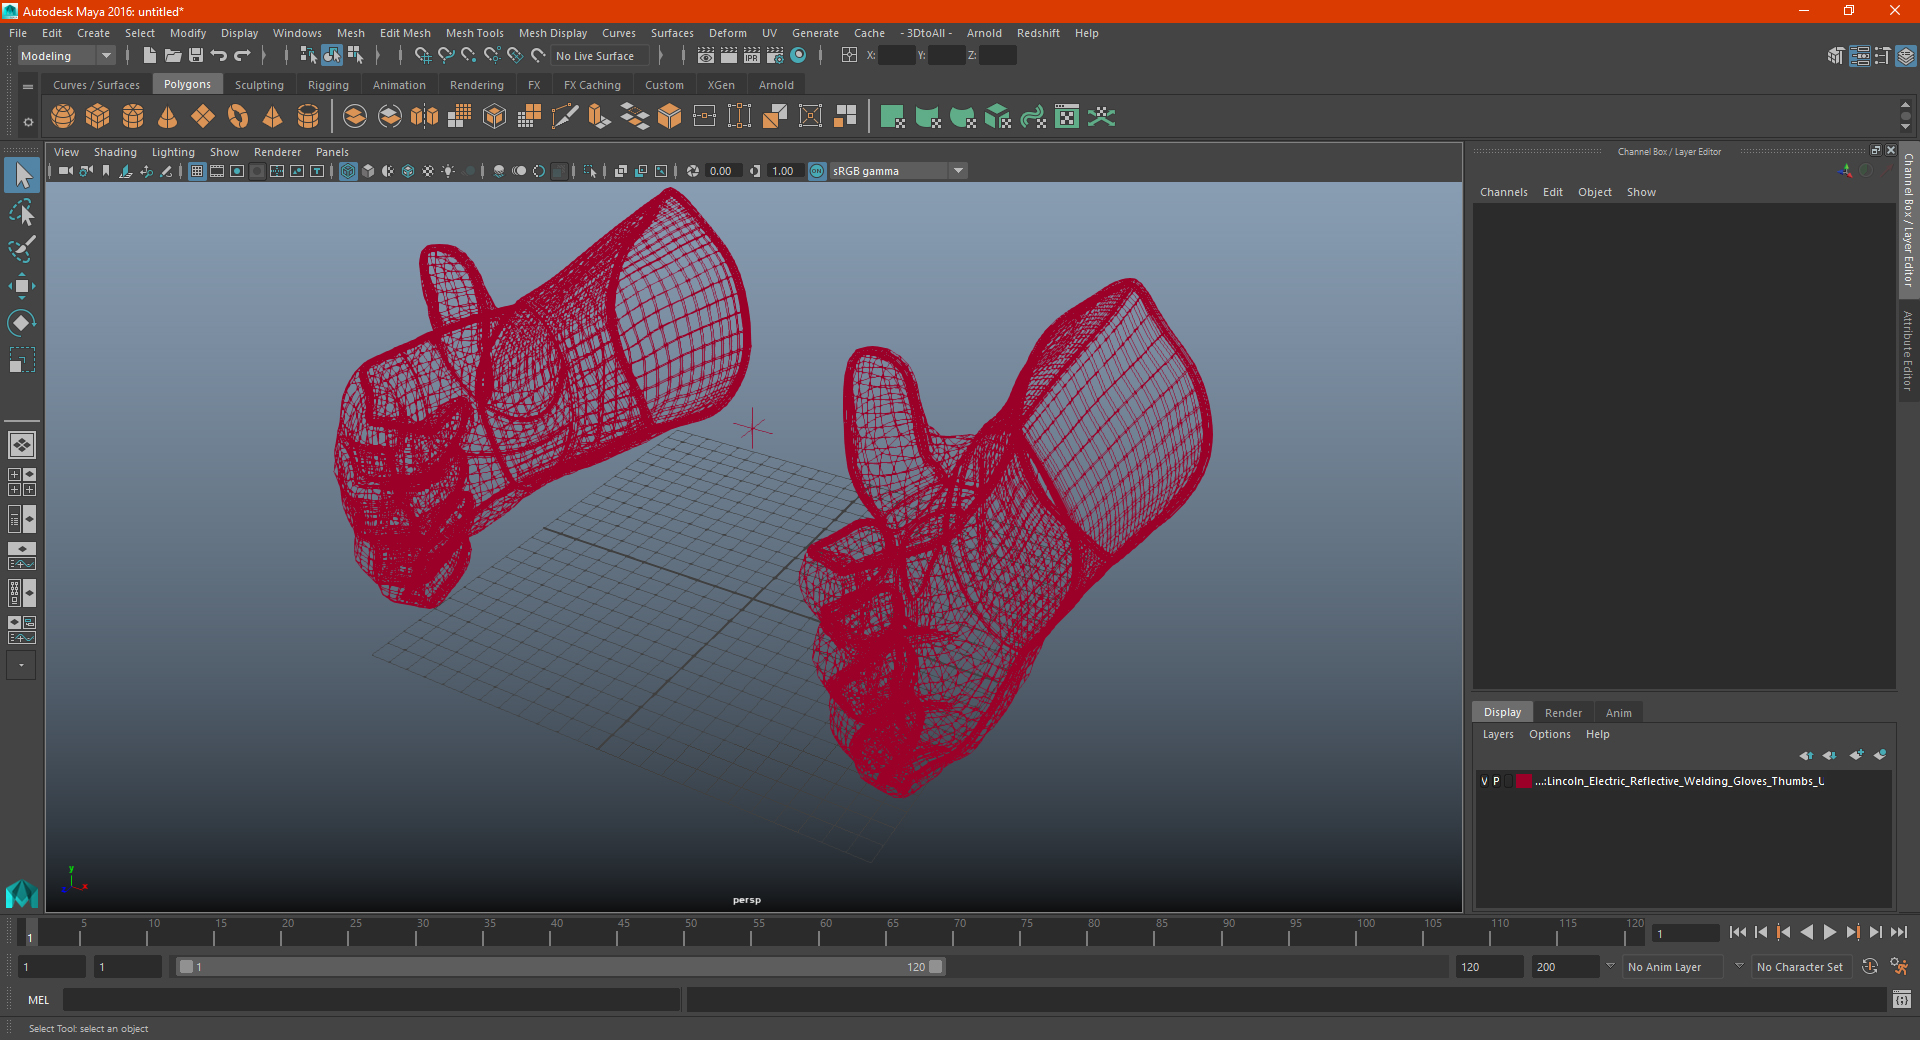
Task: Click the playback range slider bar
Action: [560, 967]
